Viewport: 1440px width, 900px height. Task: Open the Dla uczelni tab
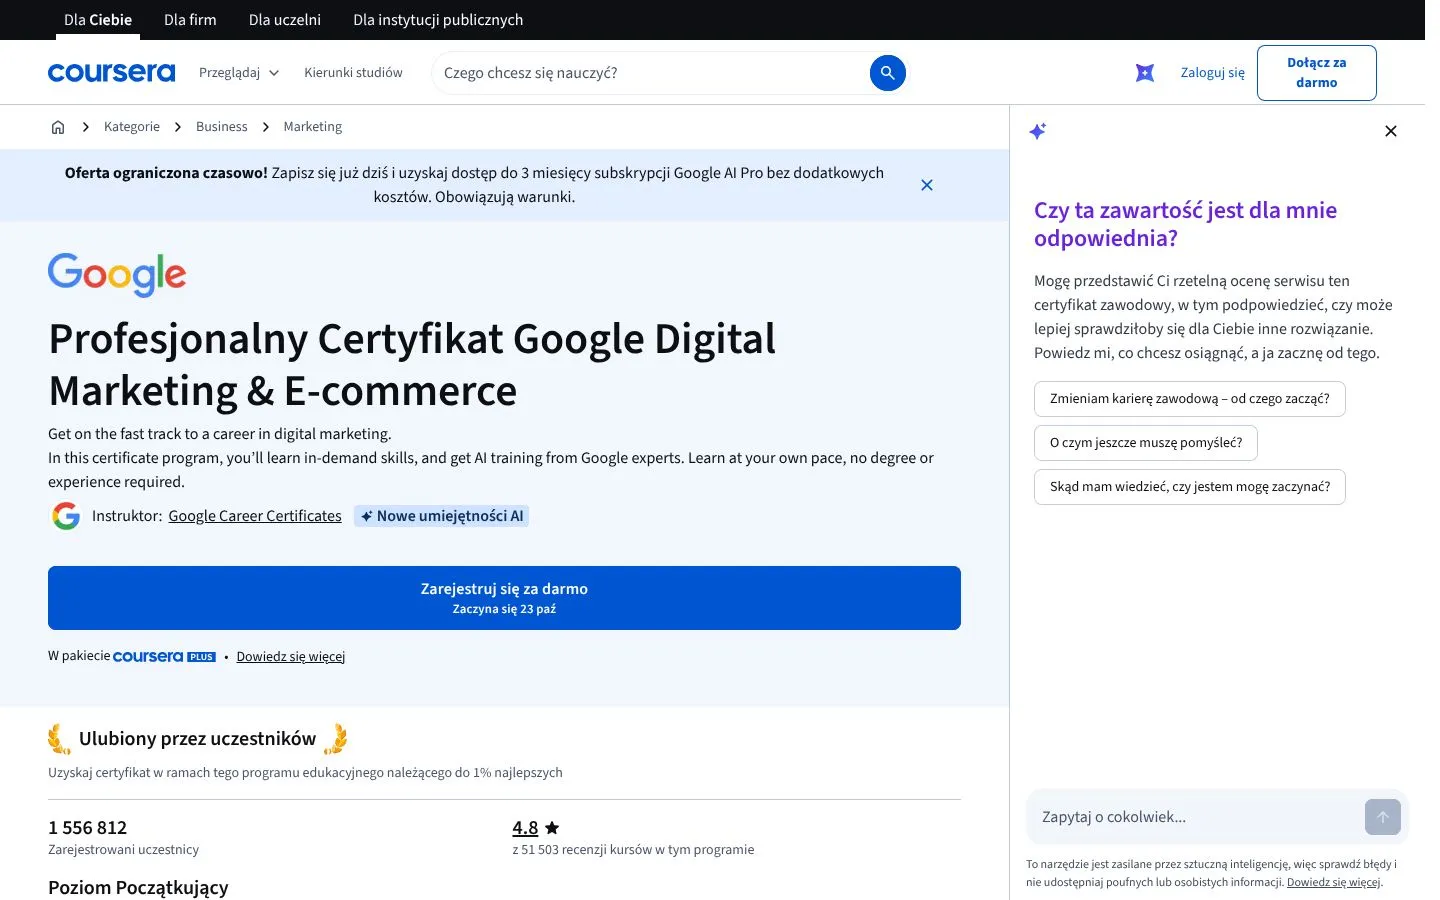(x=285, y=20)
